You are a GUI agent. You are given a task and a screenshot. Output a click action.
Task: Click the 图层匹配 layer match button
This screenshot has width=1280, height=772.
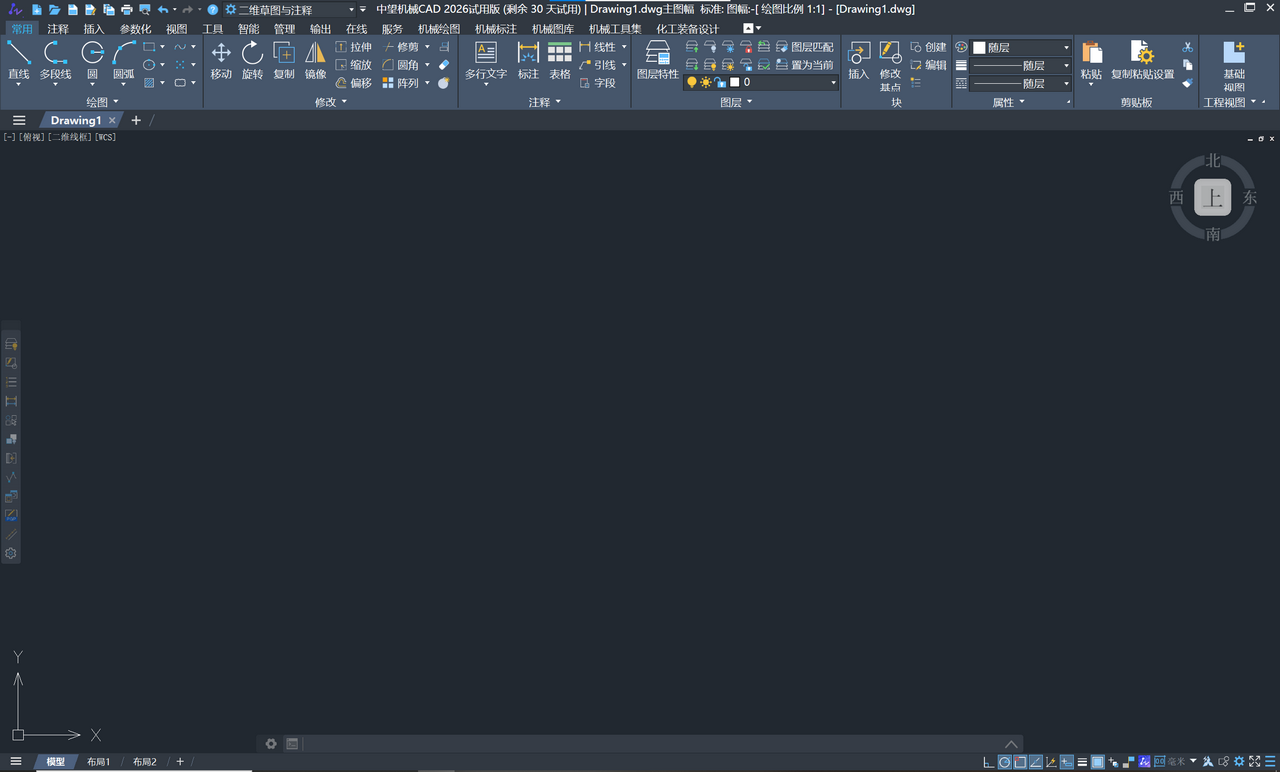coord(805,47)
